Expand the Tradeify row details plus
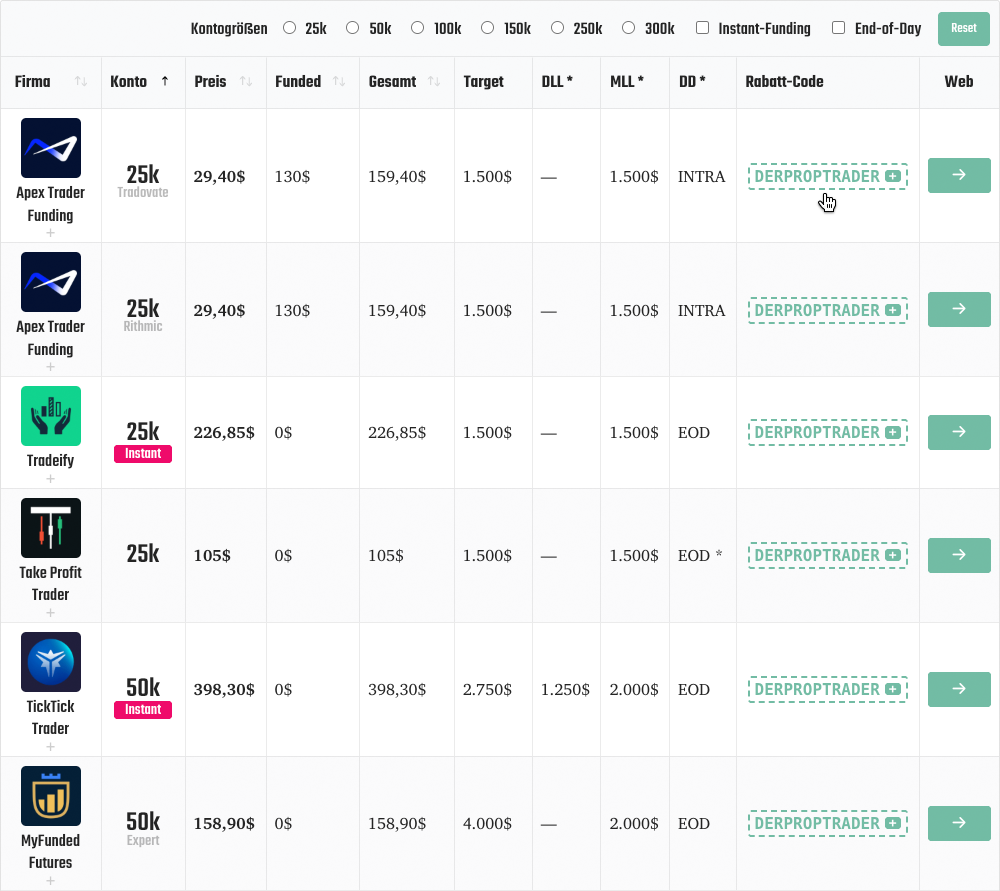 point(50,479)
